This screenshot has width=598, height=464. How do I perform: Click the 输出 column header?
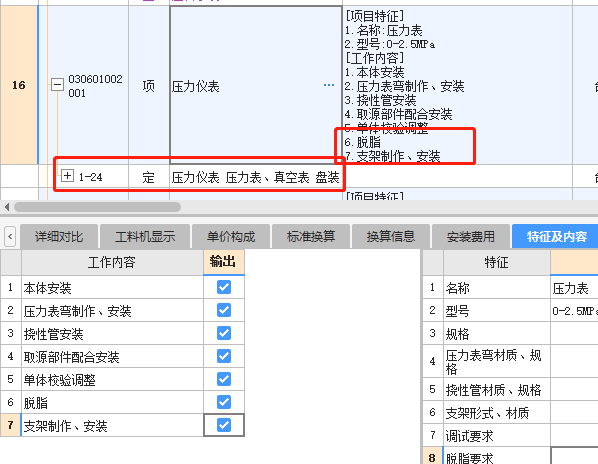tap(224, 262)
